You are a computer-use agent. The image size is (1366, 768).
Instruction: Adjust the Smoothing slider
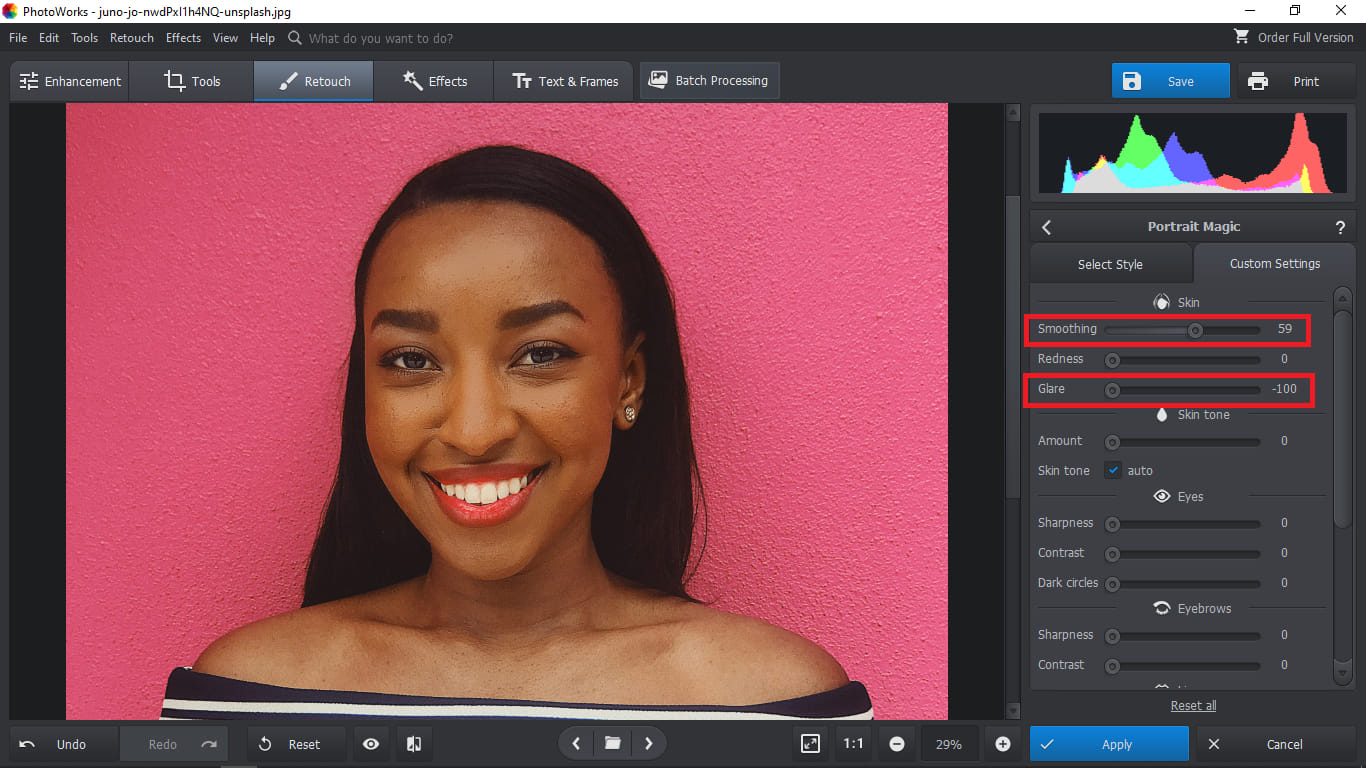click(x=1183, y=329)
